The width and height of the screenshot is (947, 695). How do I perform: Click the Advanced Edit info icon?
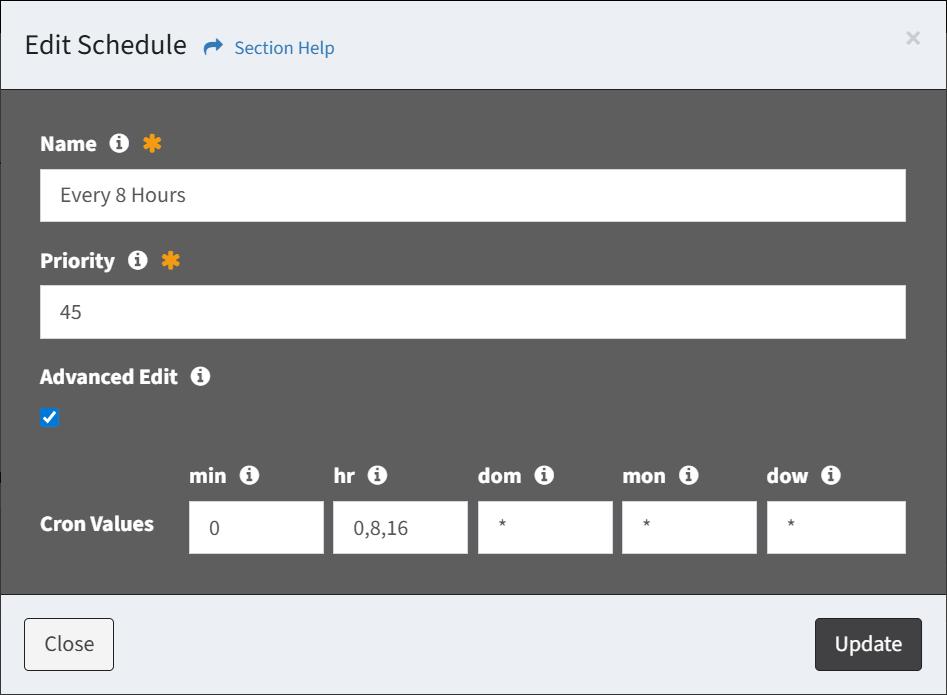point(200,377)
